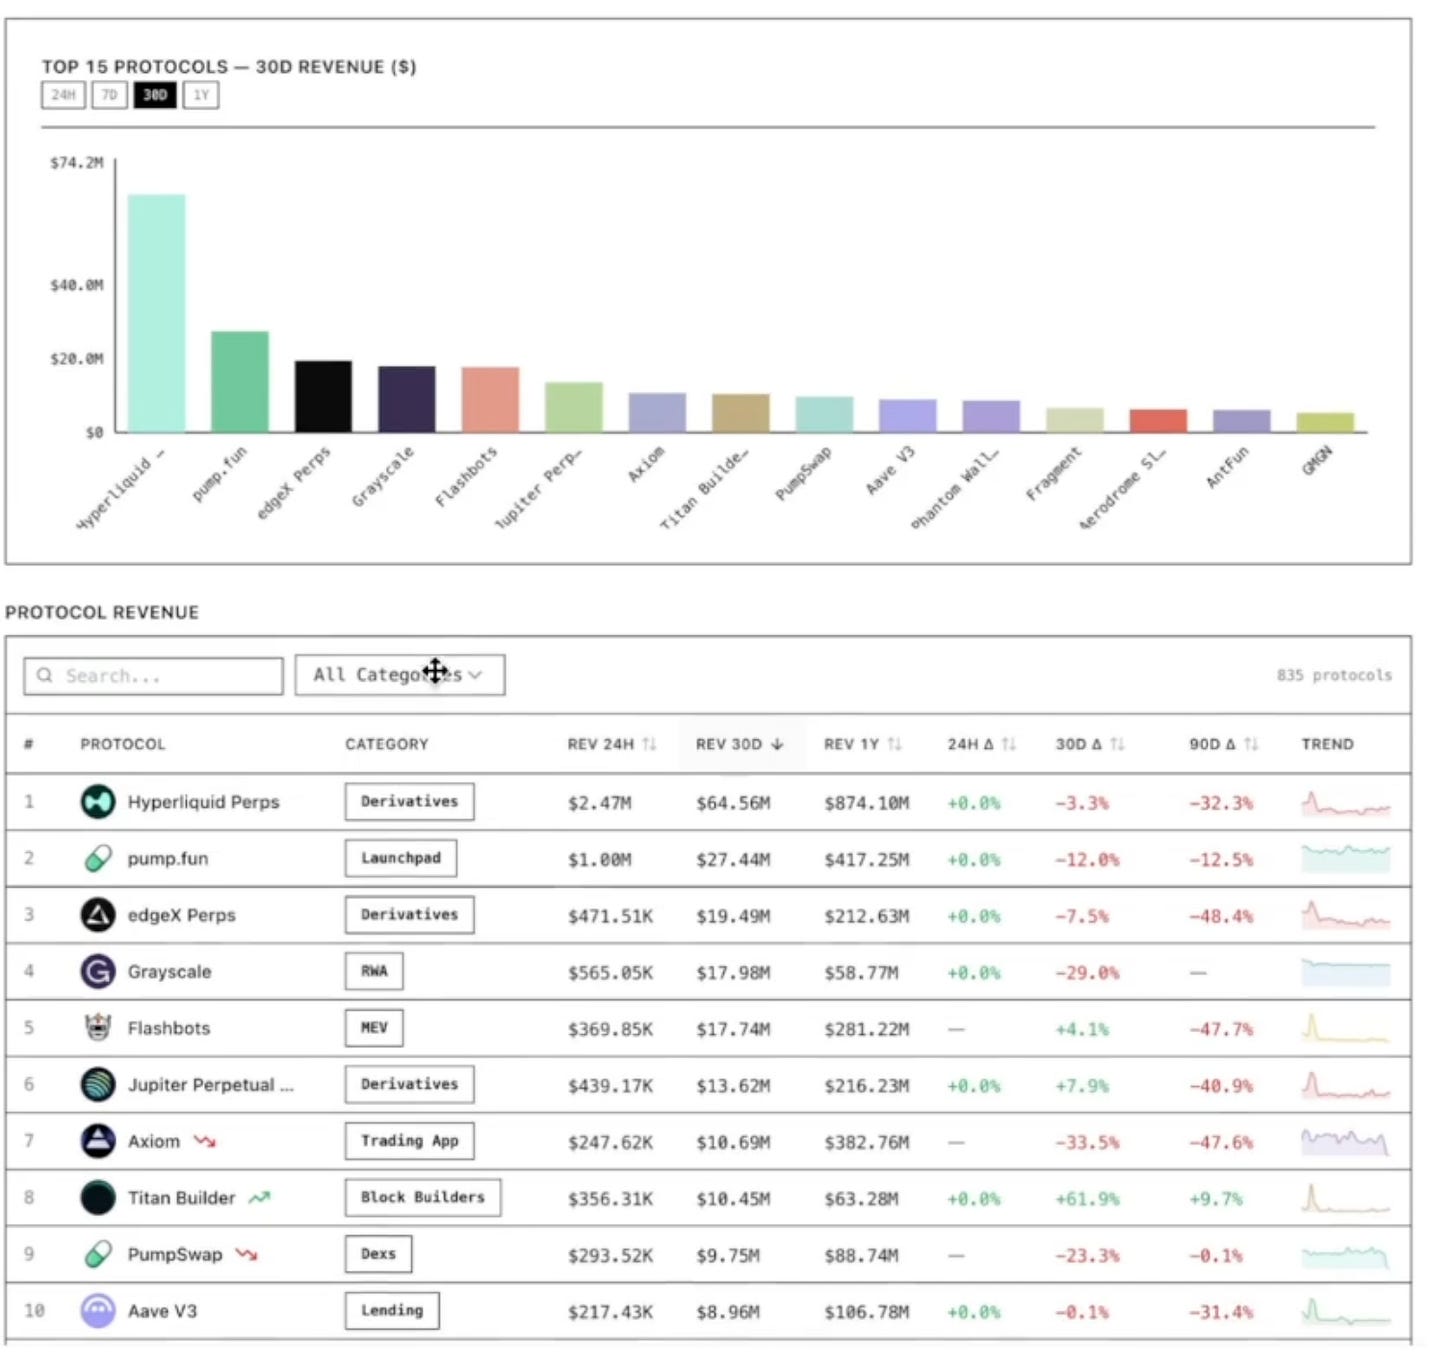Click the search magnifier icon
The width and height of the screenshot is (1456, 1367).
click(45, 676)
